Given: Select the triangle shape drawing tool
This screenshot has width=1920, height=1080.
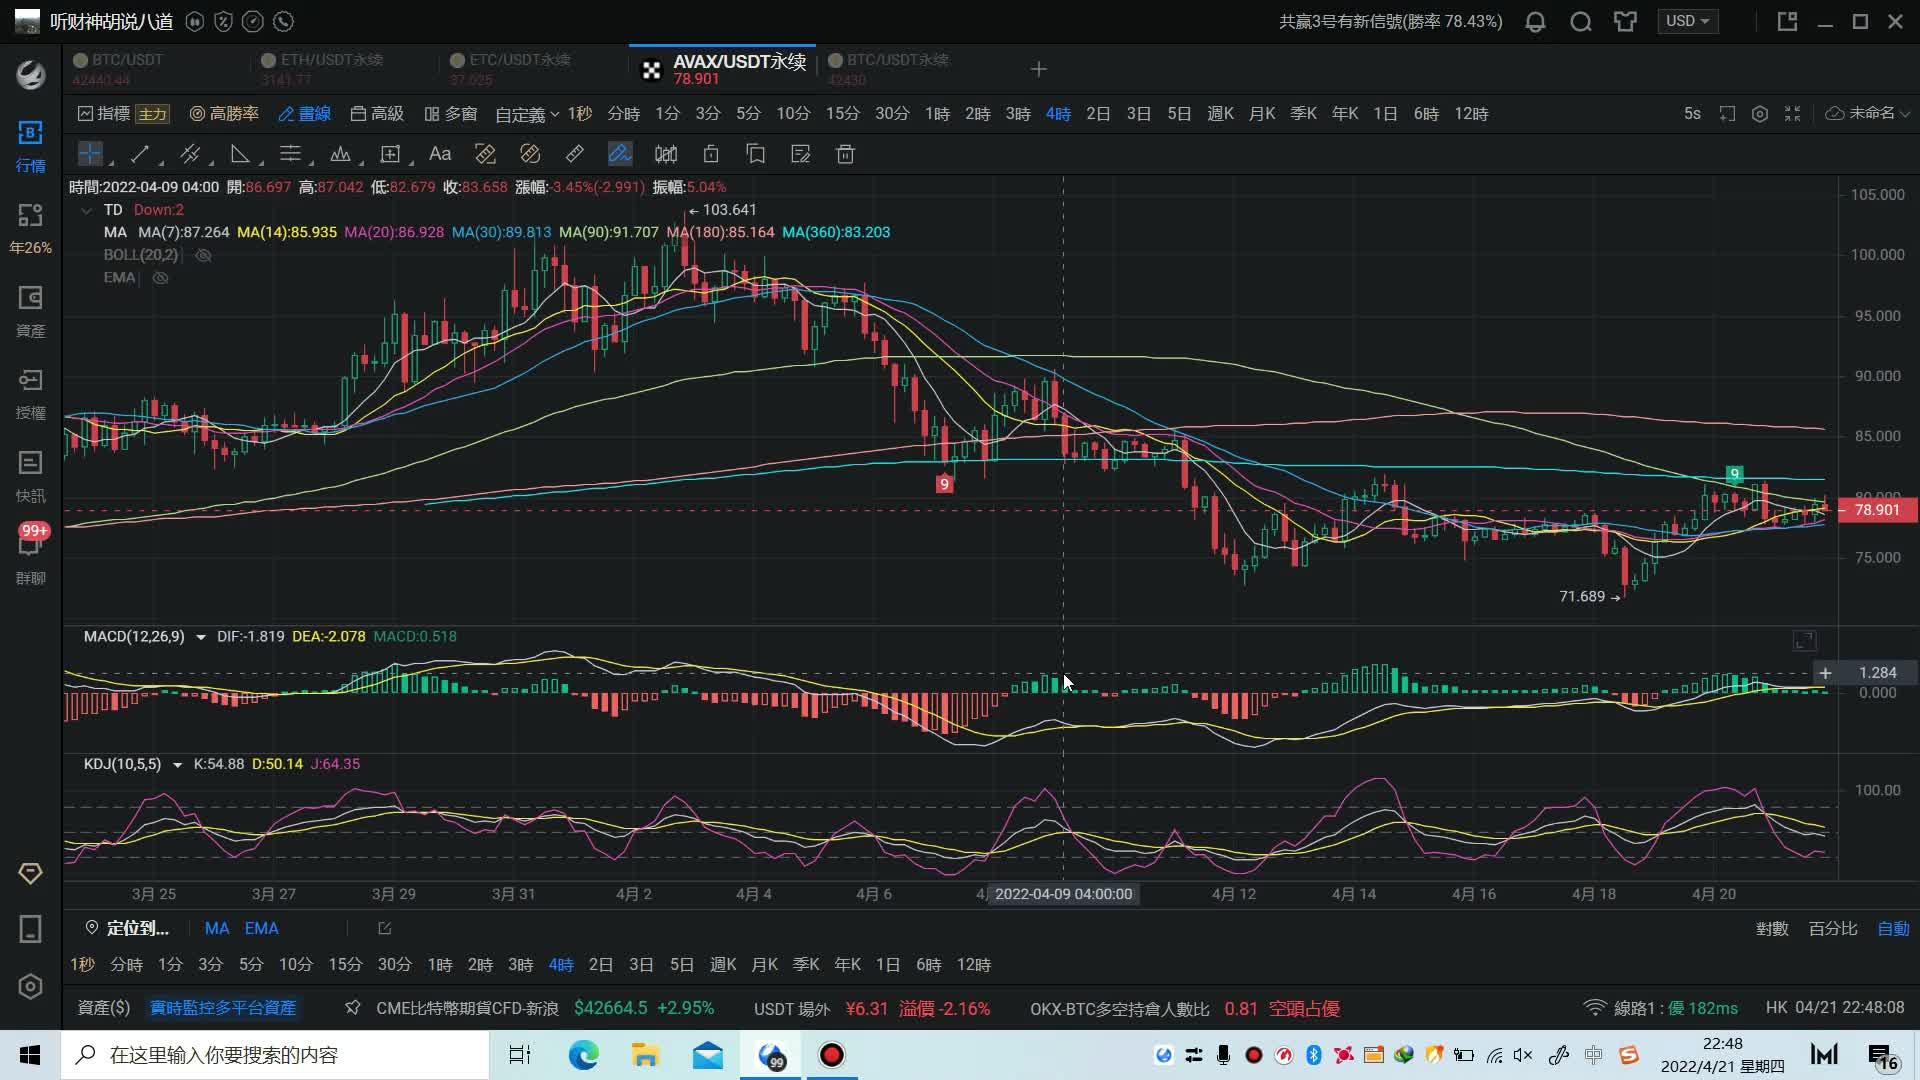Looking at the screenshot, I should tap(240, 154).
